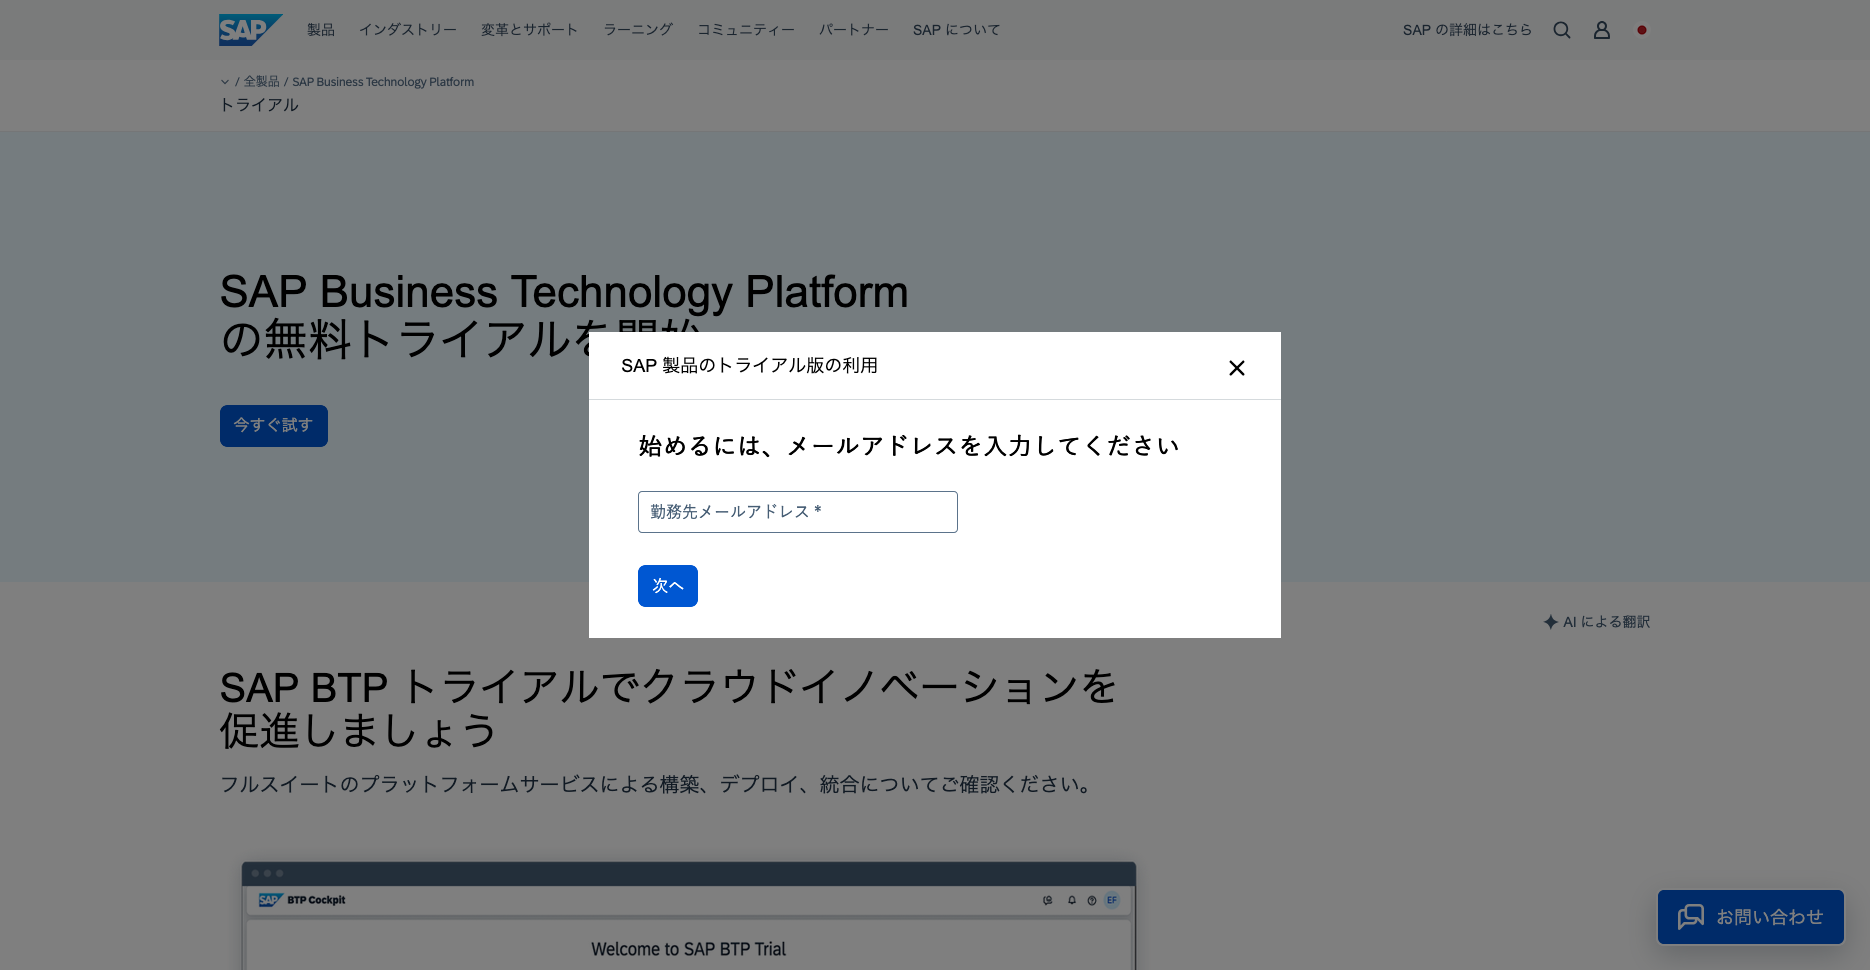Open SAP Business Technology Platform breadcrumb link

coord(383,82)
